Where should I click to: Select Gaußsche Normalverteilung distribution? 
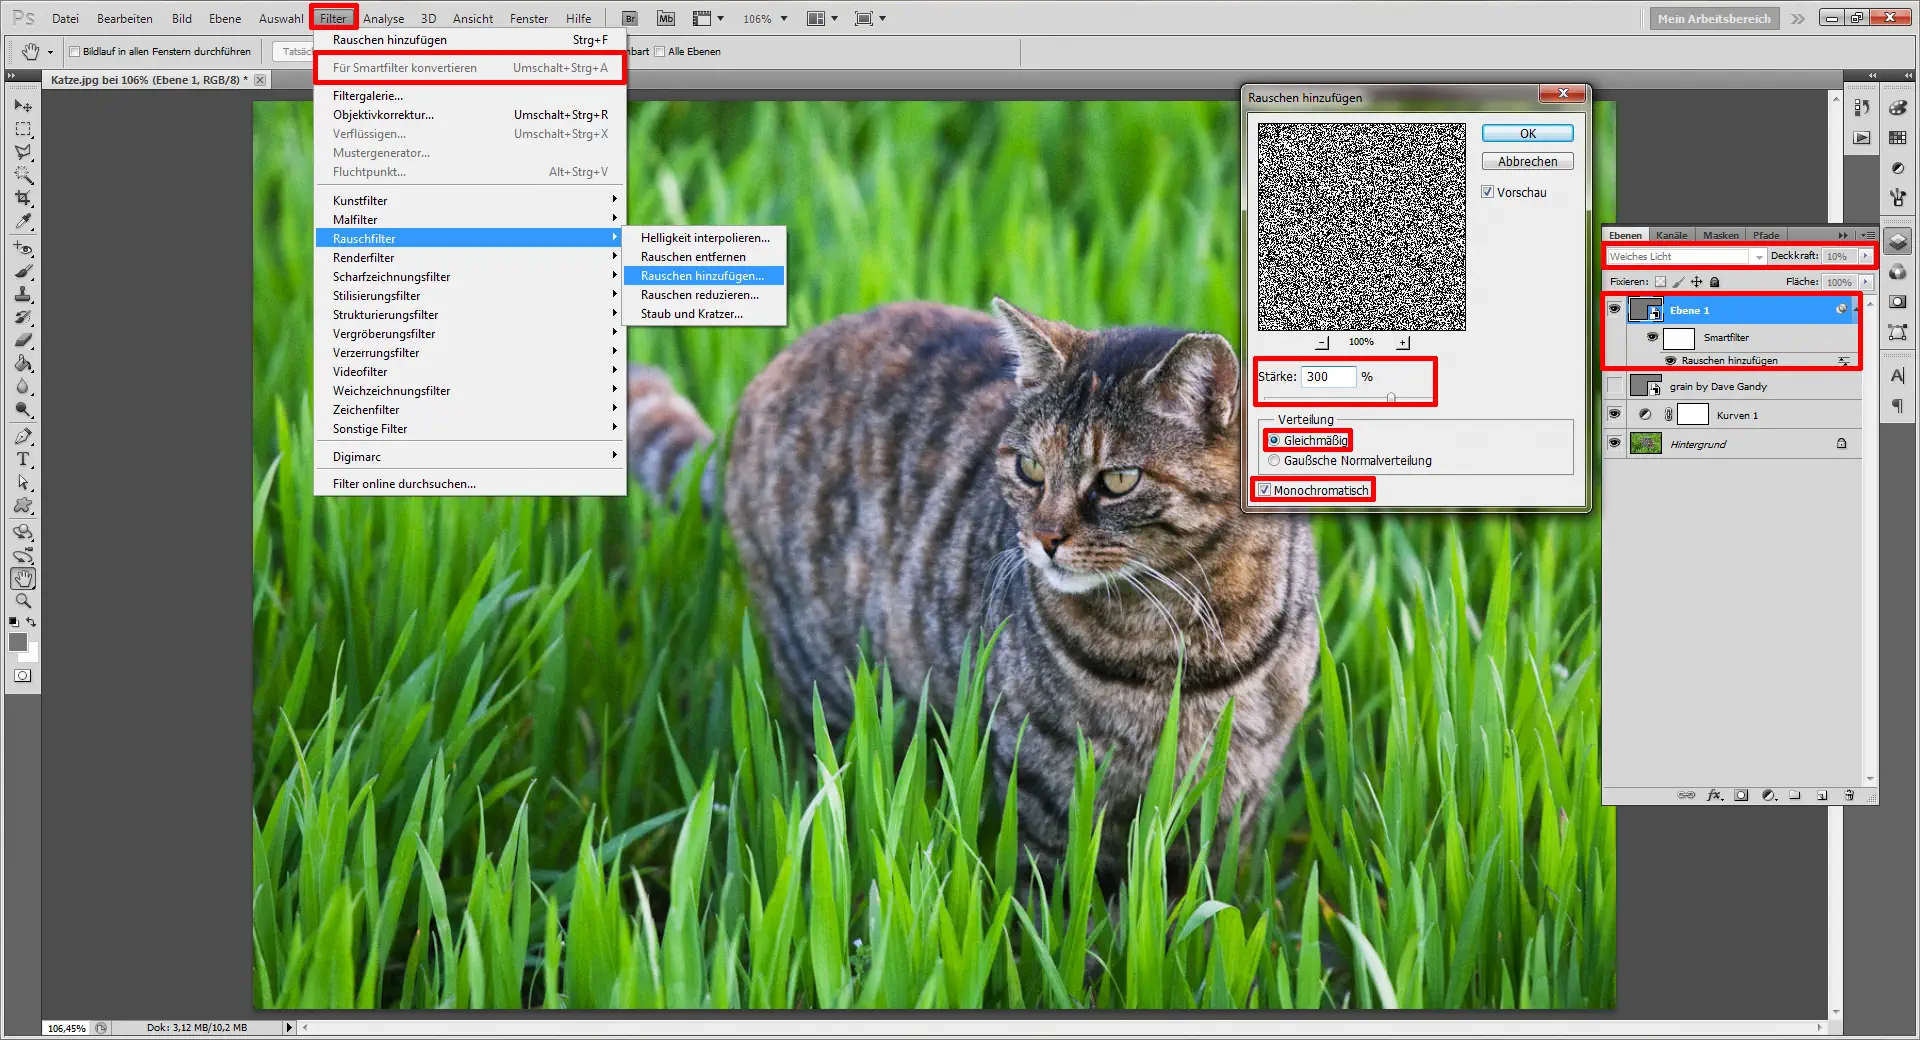(1274, 460)
